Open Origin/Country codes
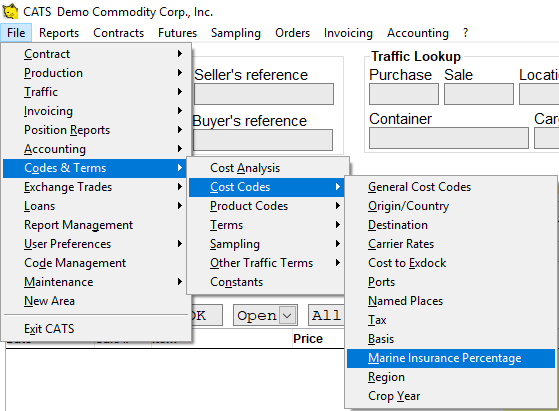This screenshot has width=559, height=411. [451, 206]
